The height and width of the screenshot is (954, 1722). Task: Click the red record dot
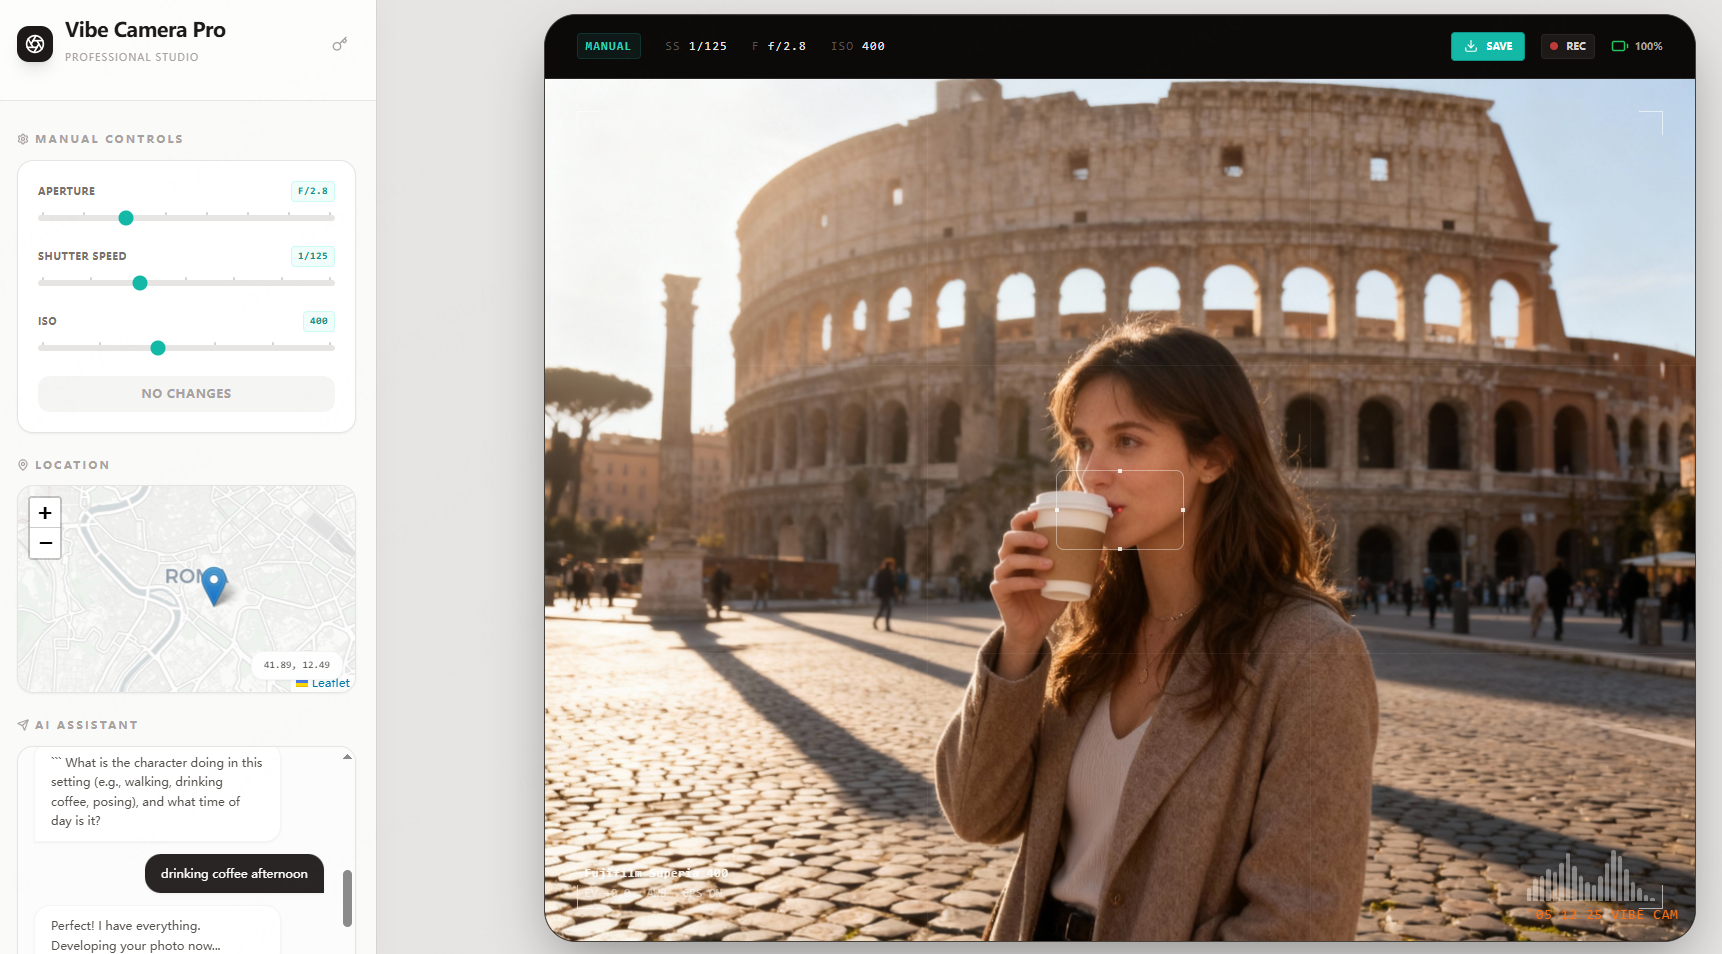click(x=1554, y=46)
